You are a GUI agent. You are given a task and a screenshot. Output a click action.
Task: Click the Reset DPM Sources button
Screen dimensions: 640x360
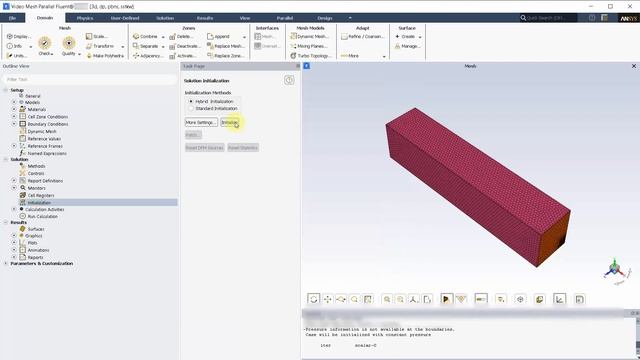(204, 148)
